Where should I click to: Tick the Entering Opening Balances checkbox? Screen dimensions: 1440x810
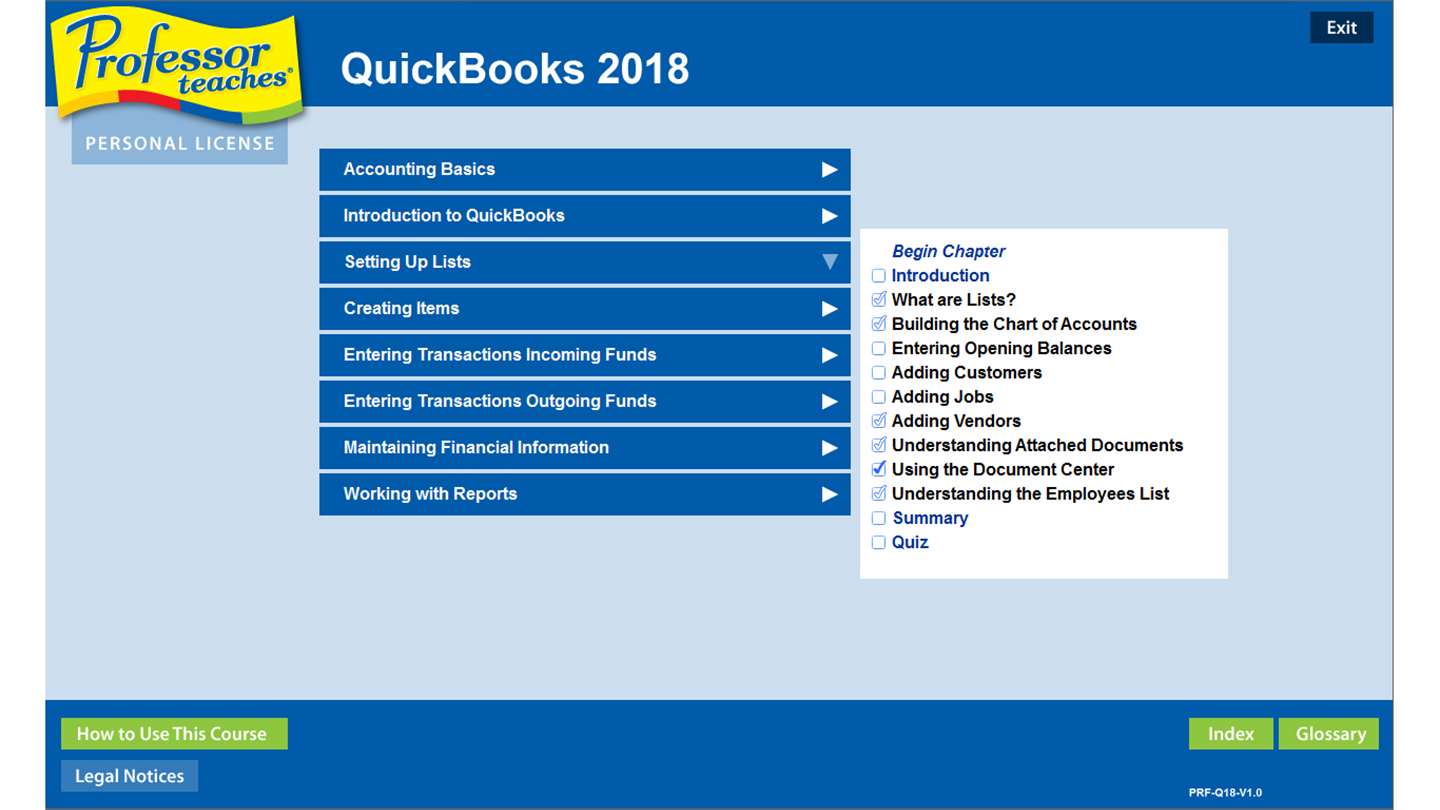pyautogui.click(x=879, y=349)
